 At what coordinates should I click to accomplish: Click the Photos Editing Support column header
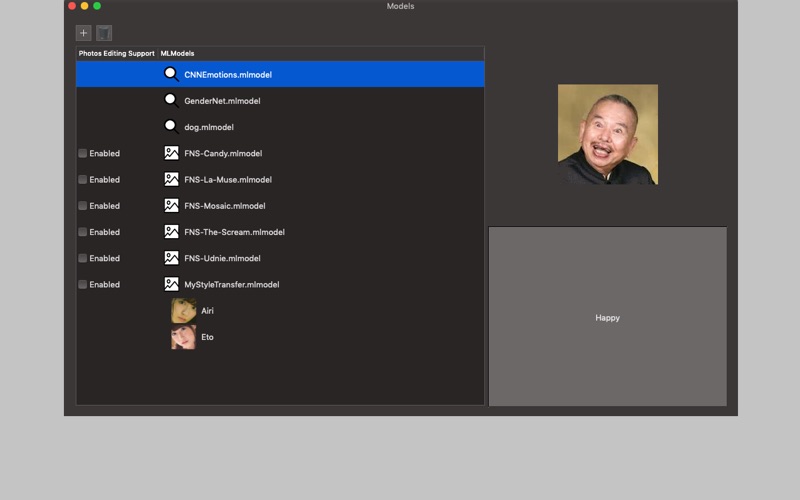coord(116,53)
